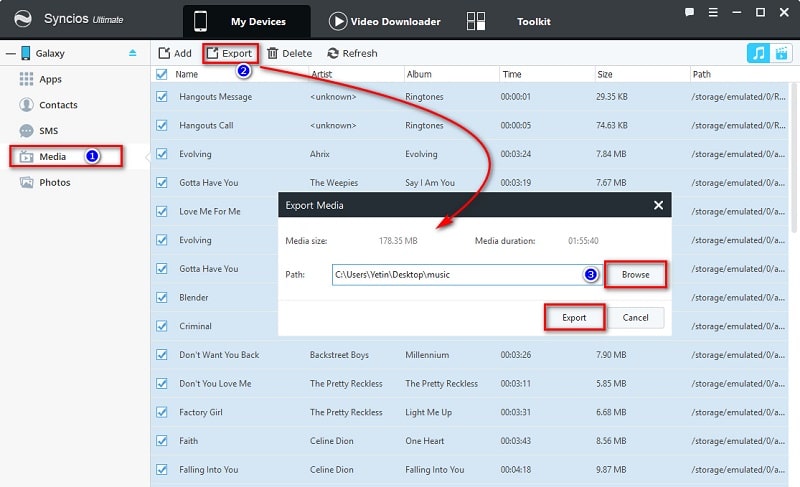Screen dimensions: 800x487
Task: Open Contacts in the sidebar
Action: pos(58,105)
